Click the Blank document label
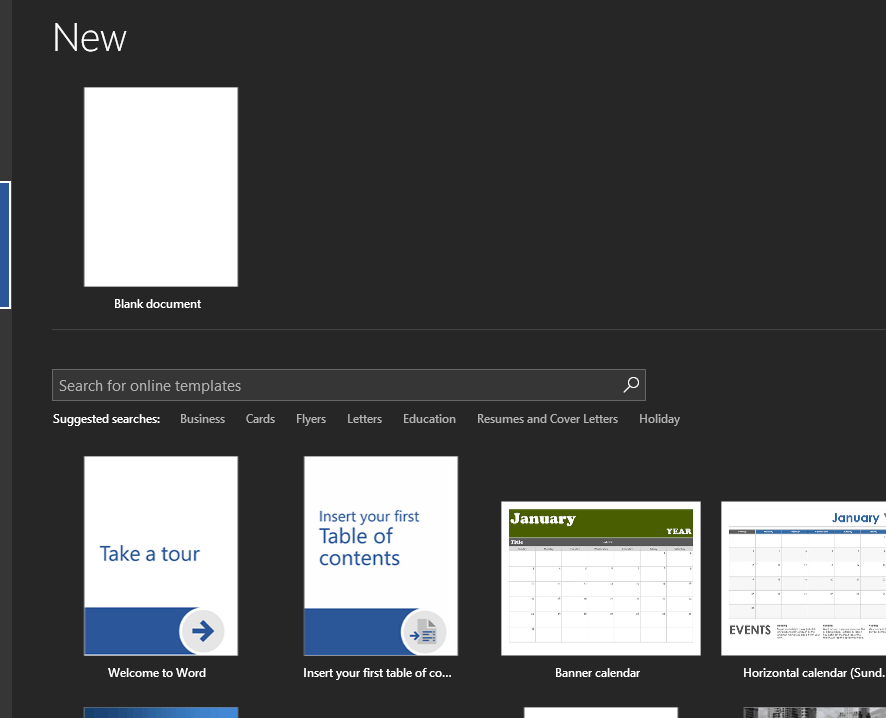The image size is (886, 718). (x=158, y=304)
